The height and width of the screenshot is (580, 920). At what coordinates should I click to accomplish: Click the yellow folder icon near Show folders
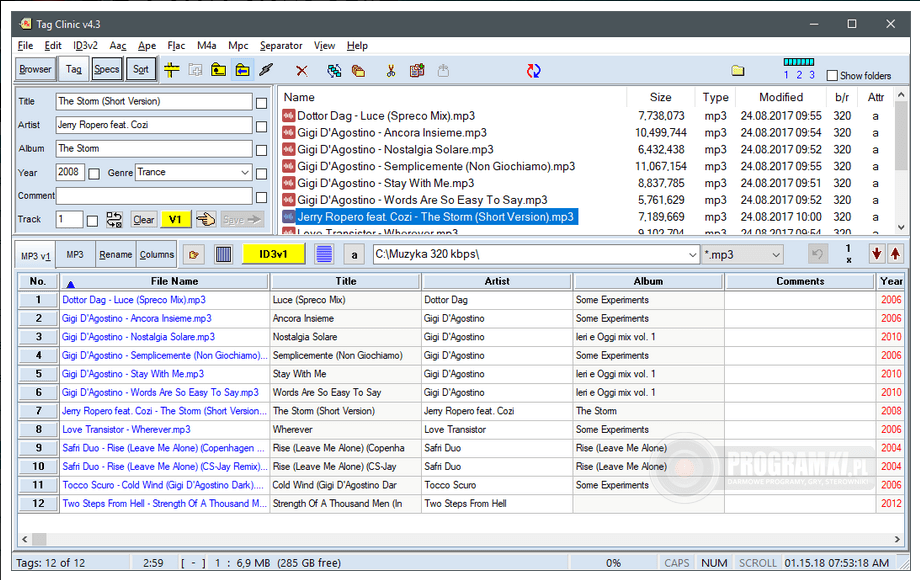click(738, 71)
